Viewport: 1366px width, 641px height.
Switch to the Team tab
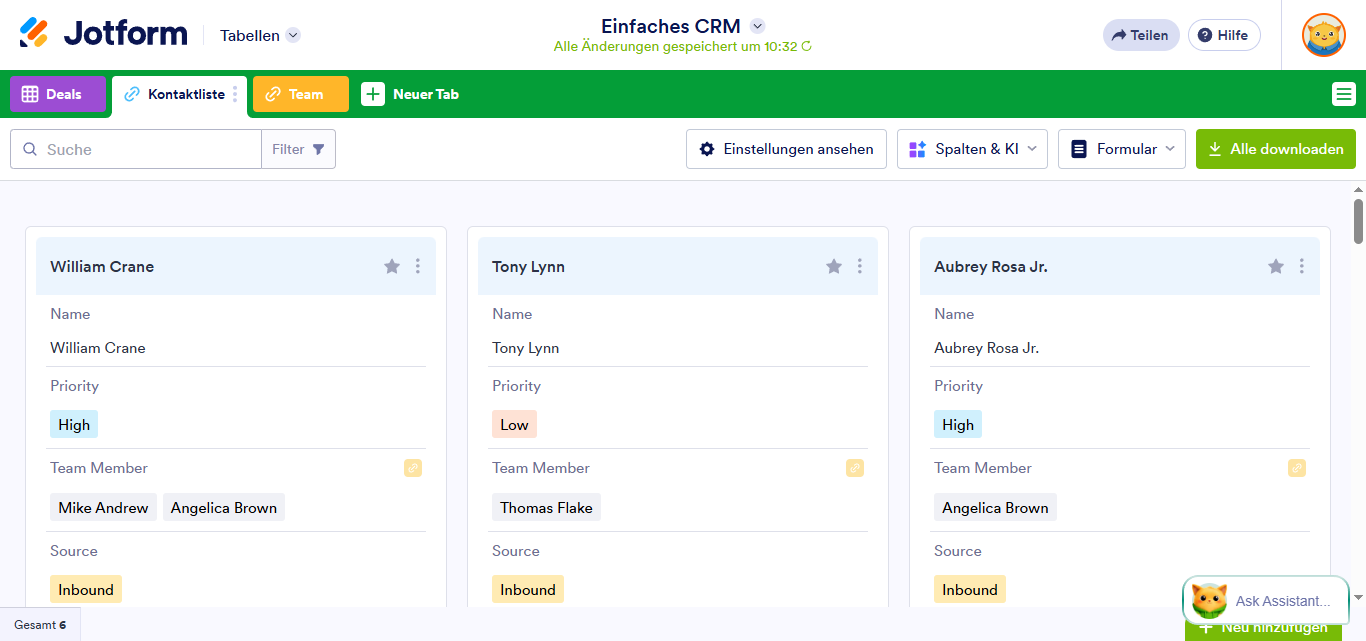(x=300, y=94)
